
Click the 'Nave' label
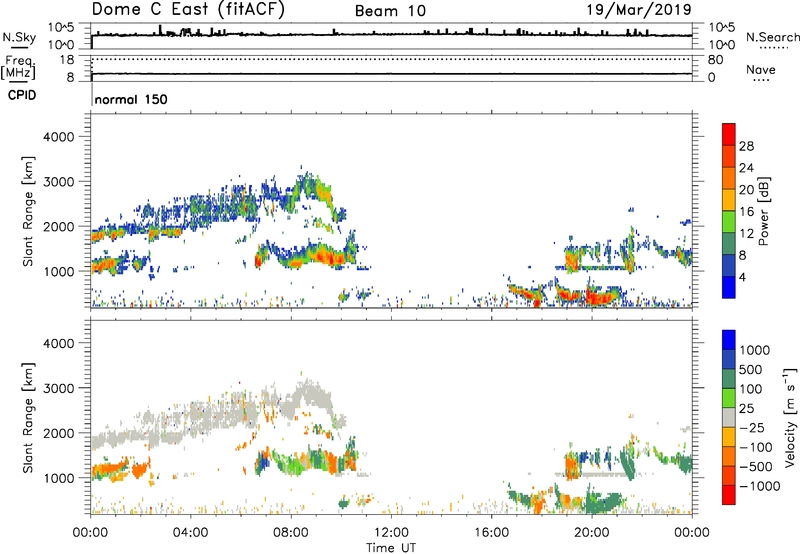pyautogui.click(x=761, y=69)
